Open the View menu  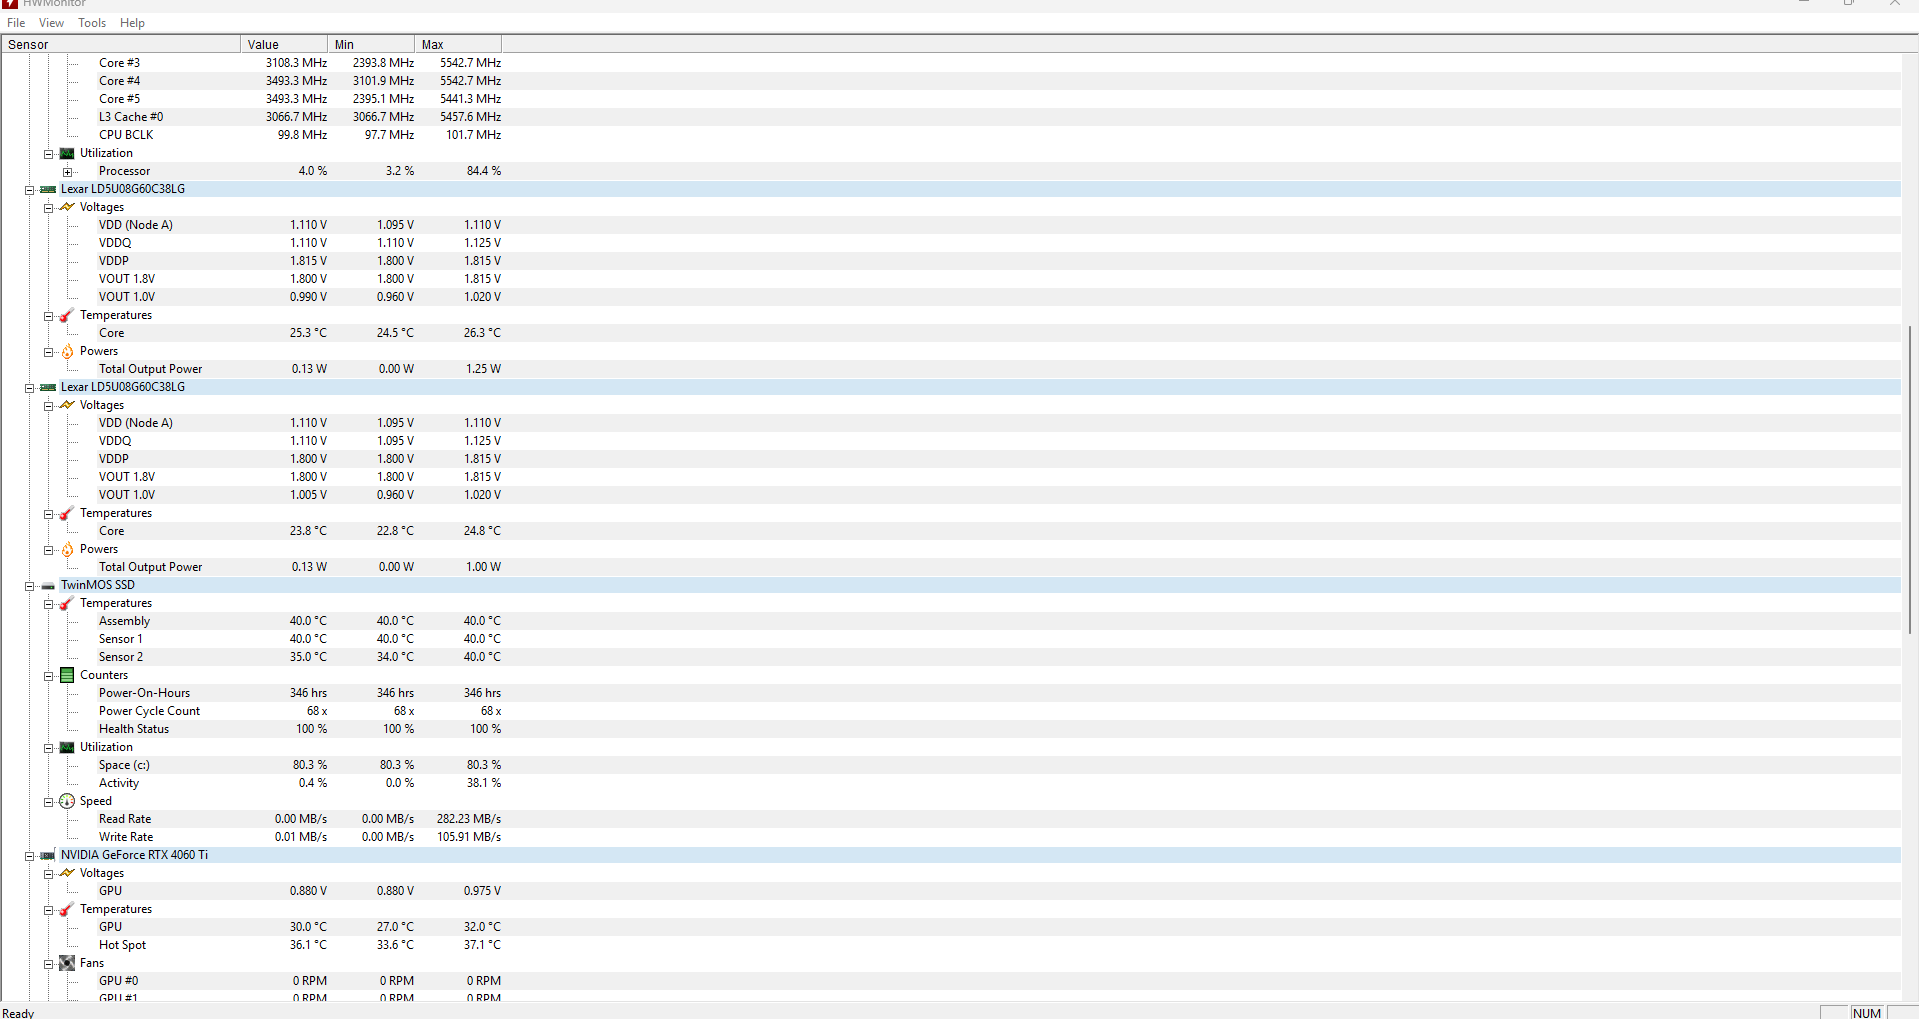51,23
